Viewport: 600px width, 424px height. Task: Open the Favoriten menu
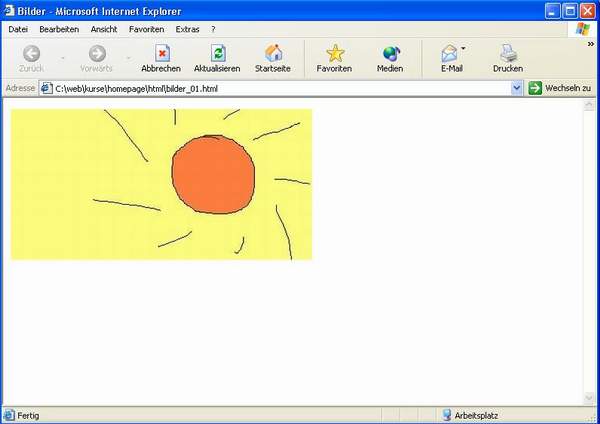147,29
